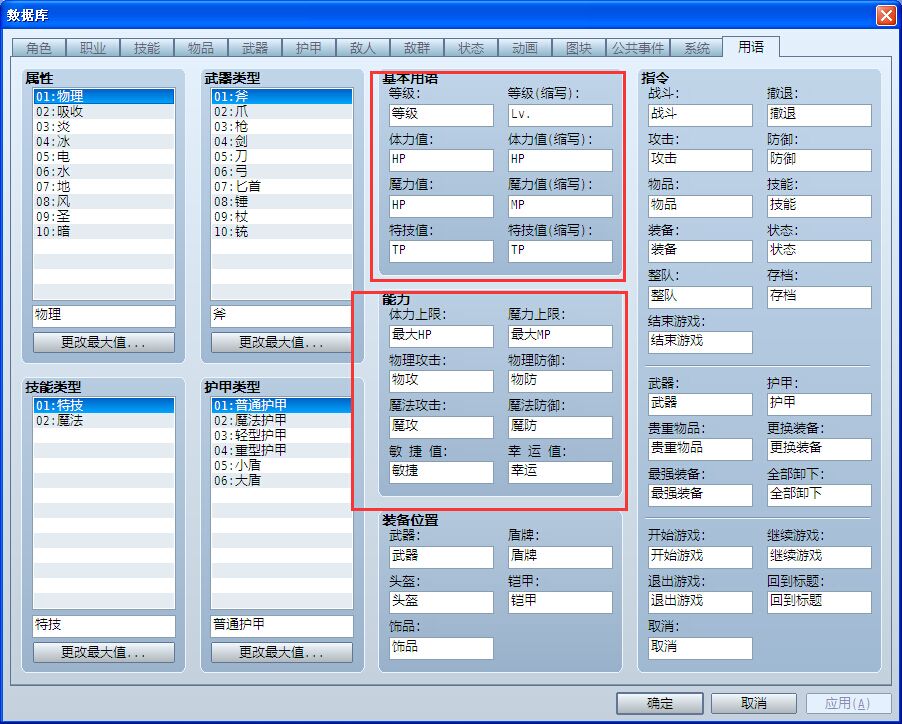This screenshot has width=902, height=724.
Task: Select 03:炎 in the 属性 list
Action: 104,127
